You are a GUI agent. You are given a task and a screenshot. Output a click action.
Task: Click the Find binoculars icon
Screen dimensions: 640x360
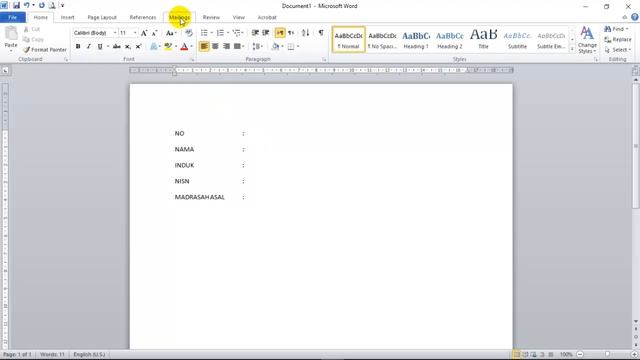[x=608, y=29]
